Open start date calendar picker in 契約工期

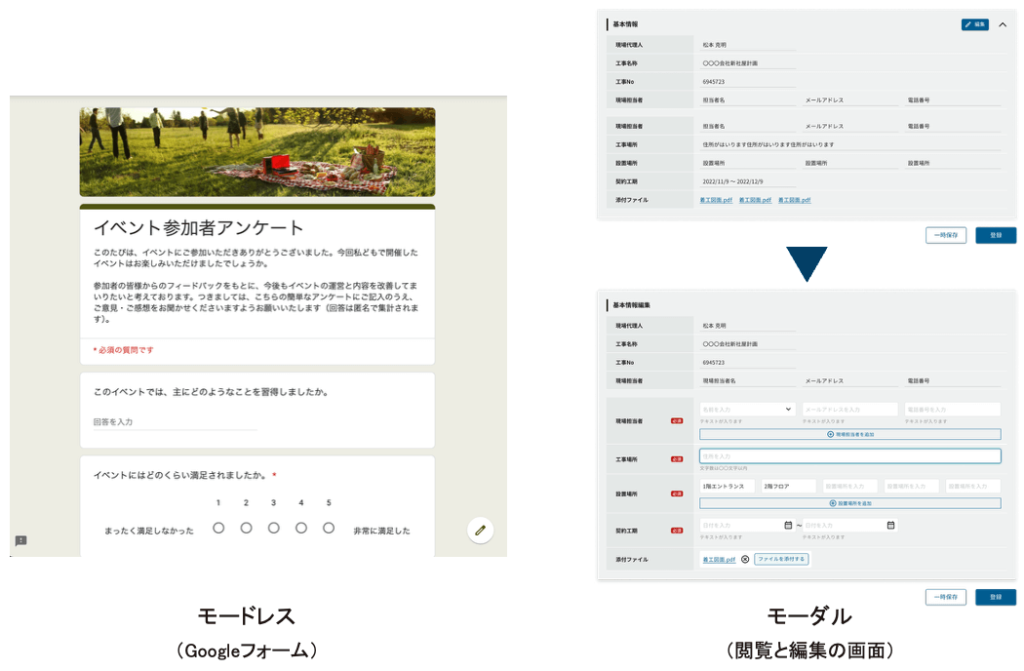point(788,525)
